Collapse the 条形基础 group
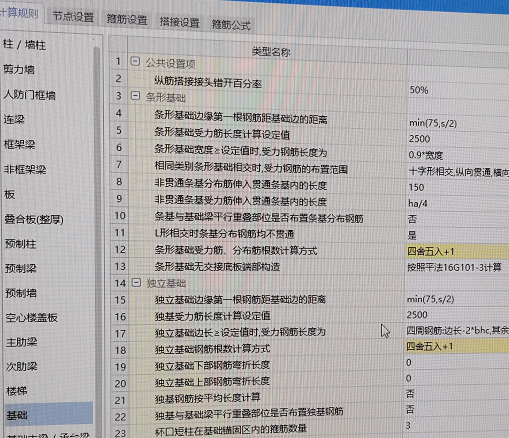Viewport: 509px width, 438px height. point(135,96)
